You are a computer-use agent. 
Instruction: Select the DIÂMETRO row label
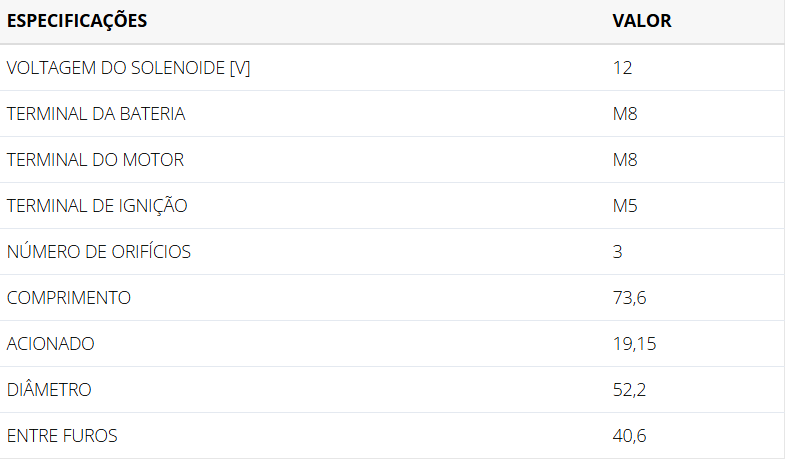click(x=49, y=390)
